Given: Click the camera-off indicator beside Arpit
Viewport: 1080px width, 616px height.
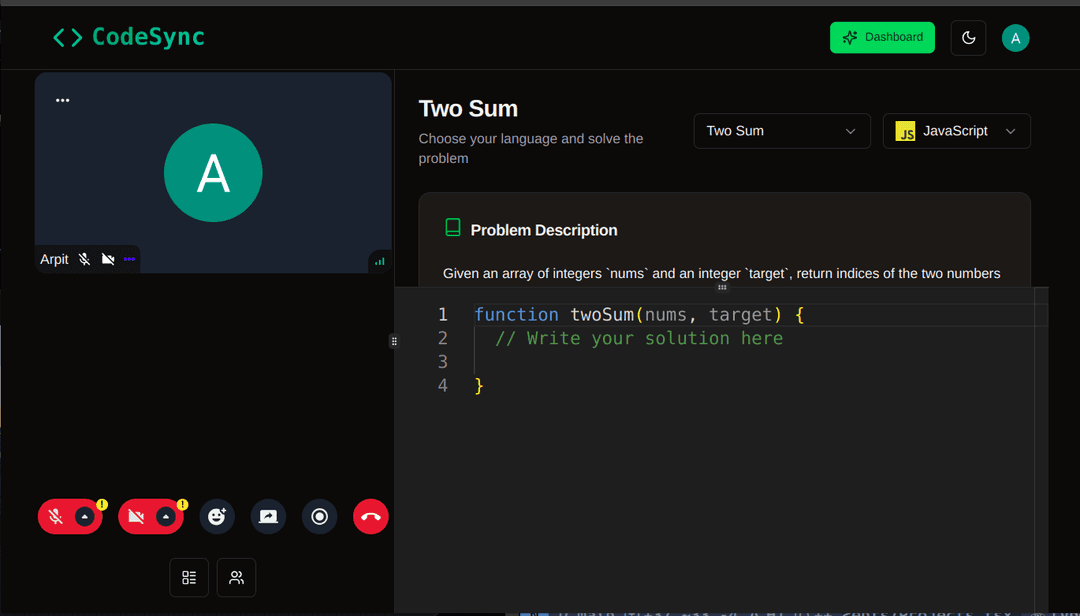Looking at the screenshot, I should [x=107, y=259].
